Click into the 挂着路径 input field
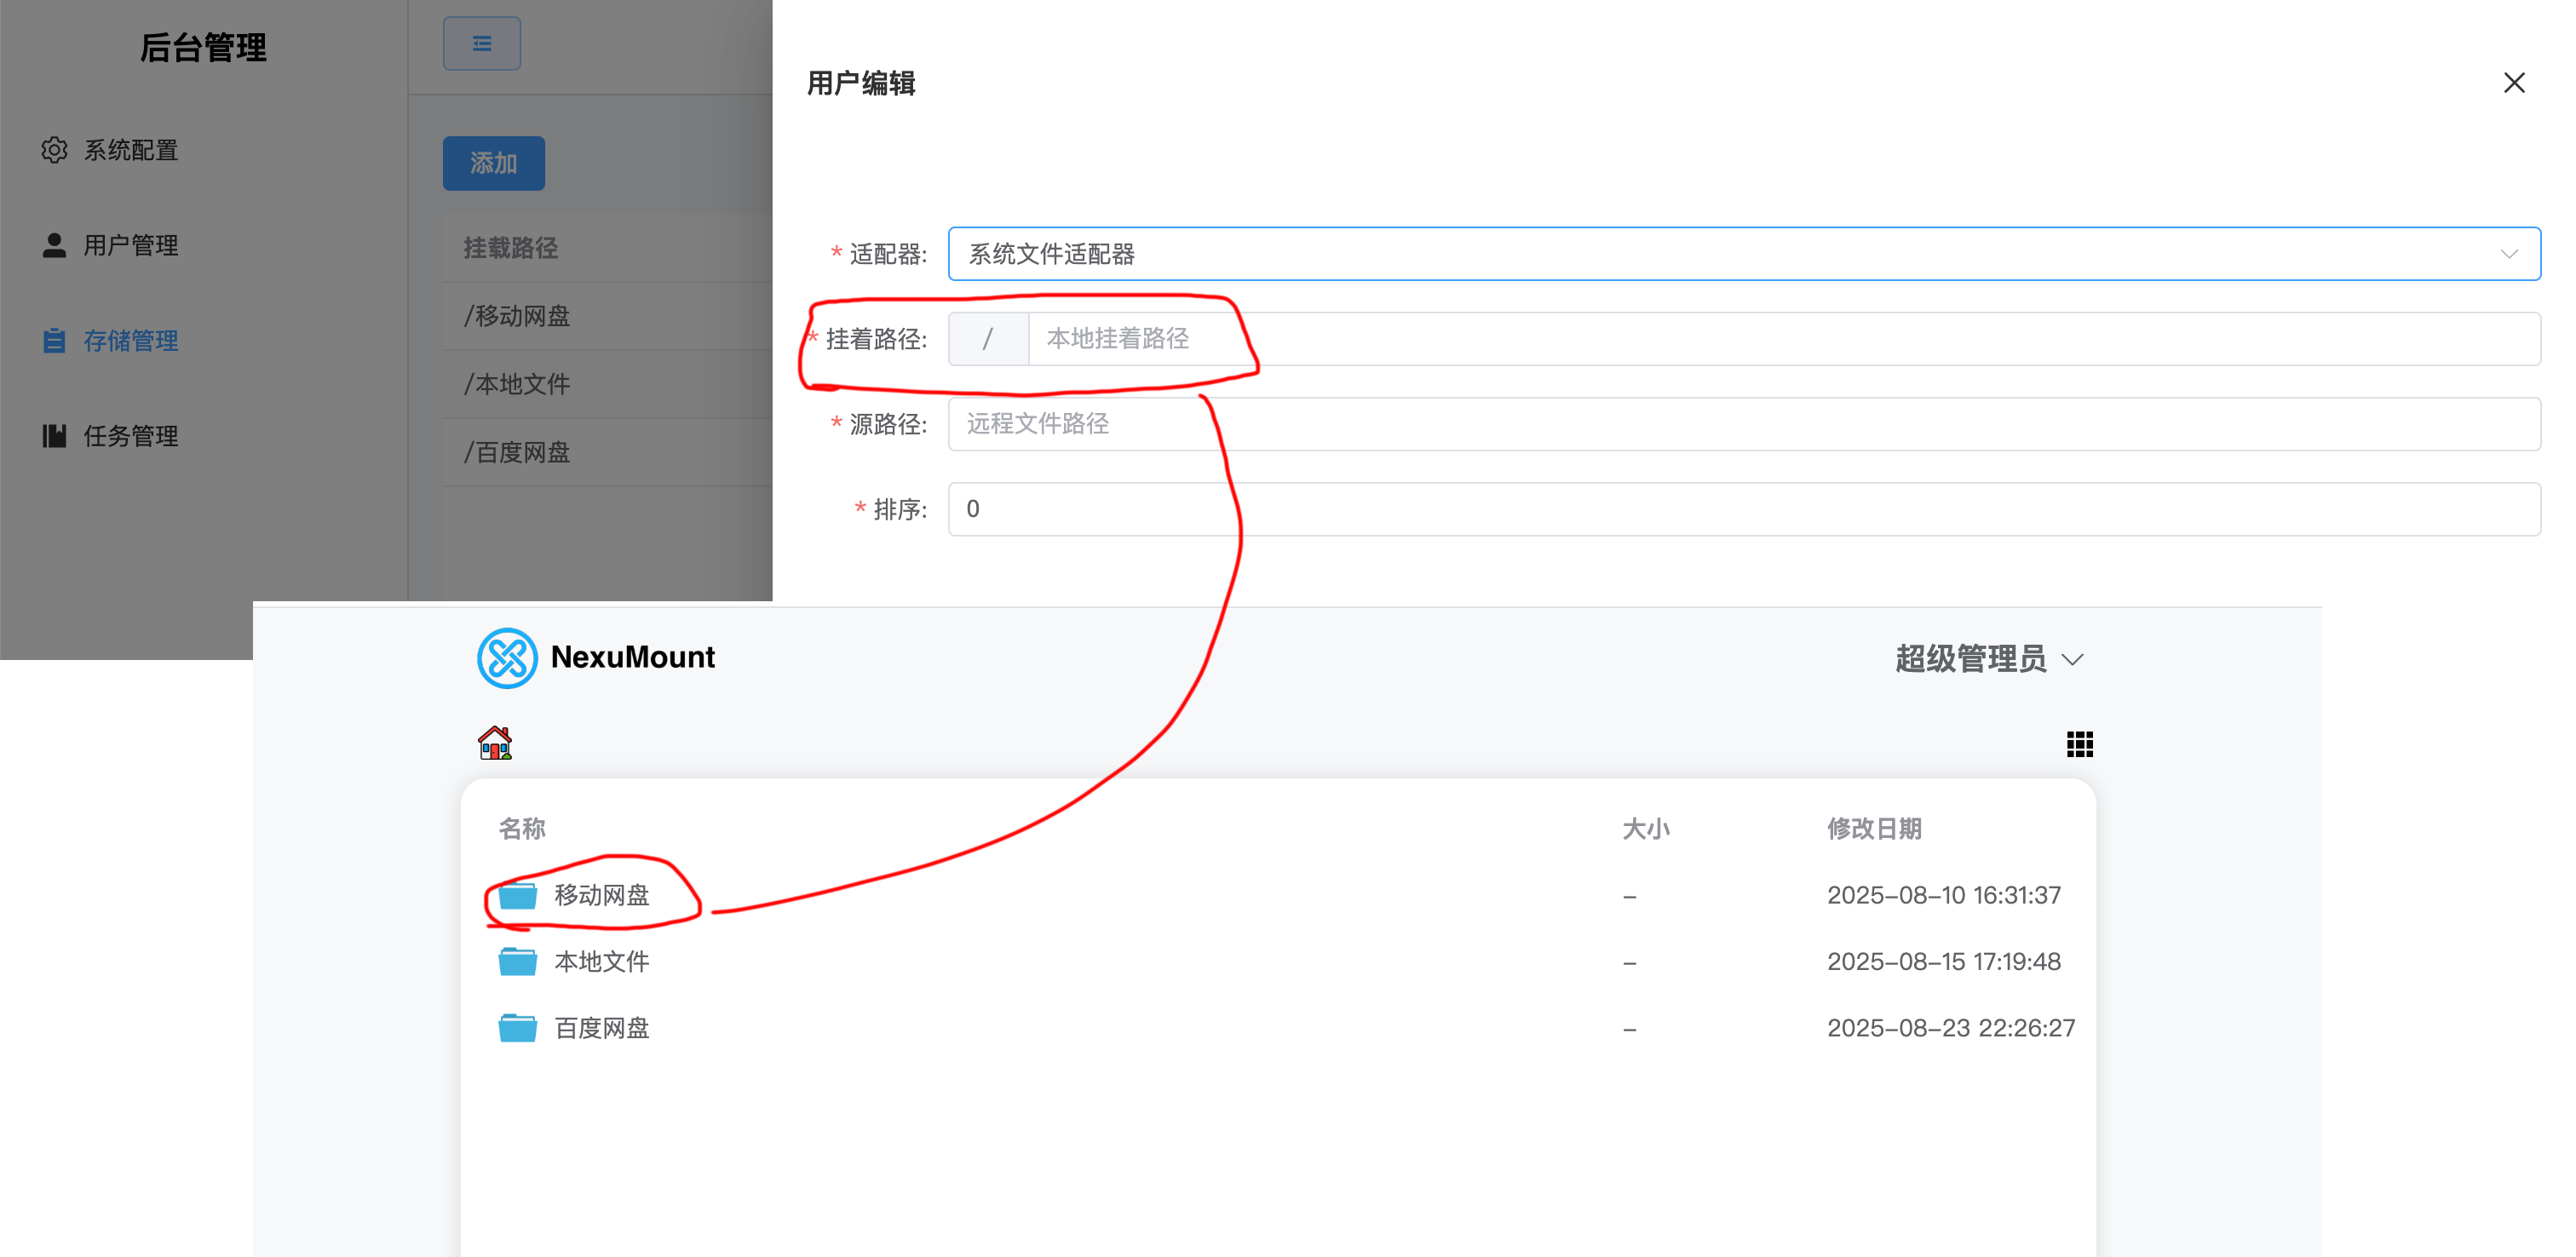This screenshot has width=2576, height=1257. click(1784, 339)
